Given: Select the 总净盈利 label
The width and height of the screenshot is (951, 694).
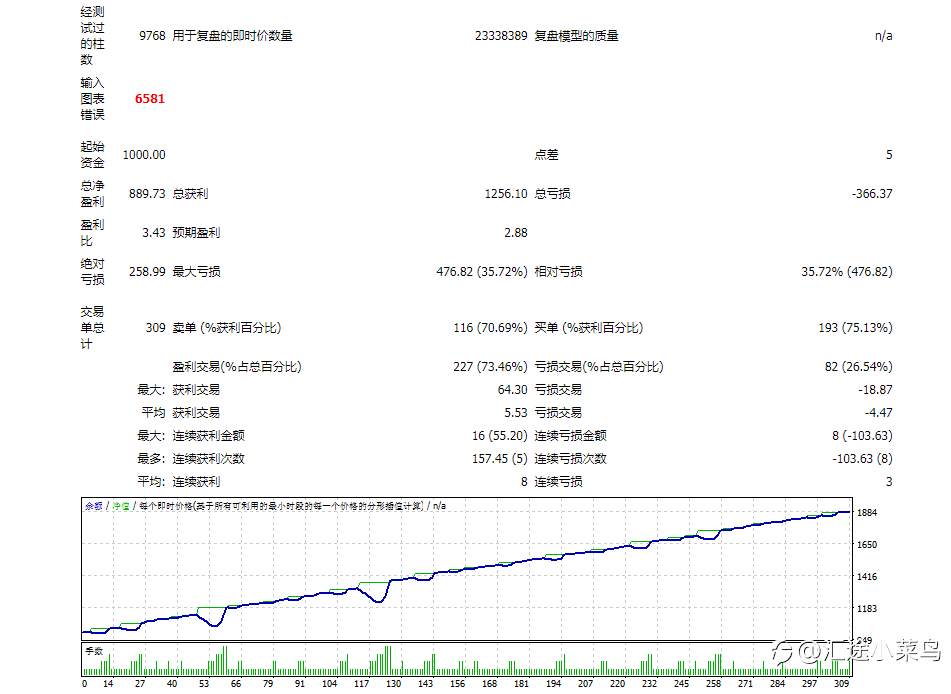Looking at the screenshot, I should [x=92, y=194].
